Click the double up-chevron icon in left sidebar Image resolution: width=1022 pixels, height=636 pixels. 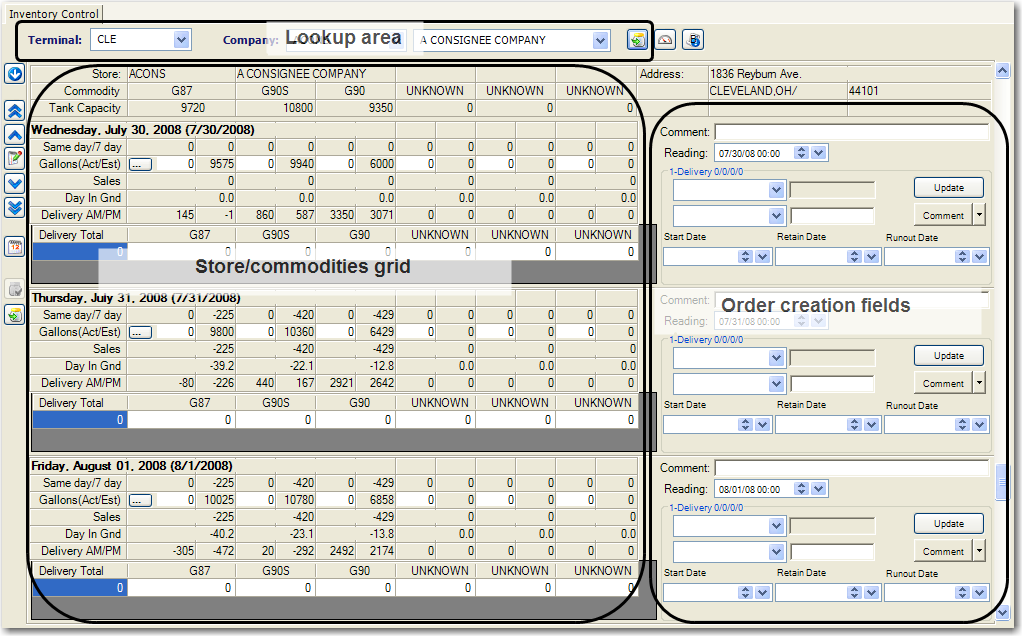[15, 111]
